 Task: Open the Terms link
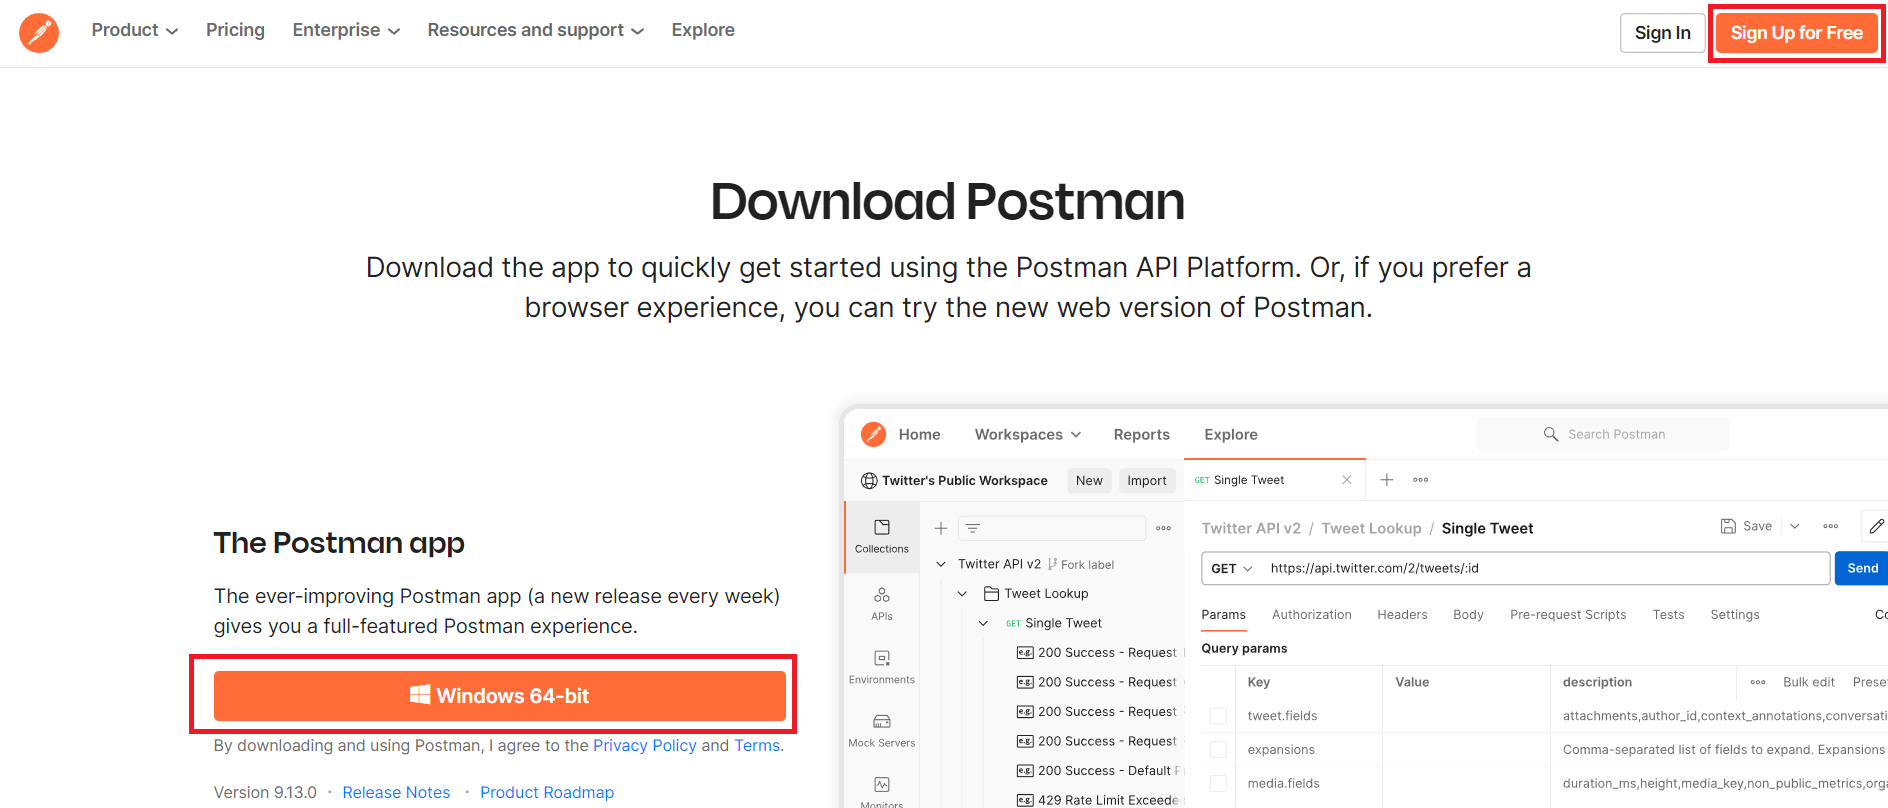tap(757, 745)
